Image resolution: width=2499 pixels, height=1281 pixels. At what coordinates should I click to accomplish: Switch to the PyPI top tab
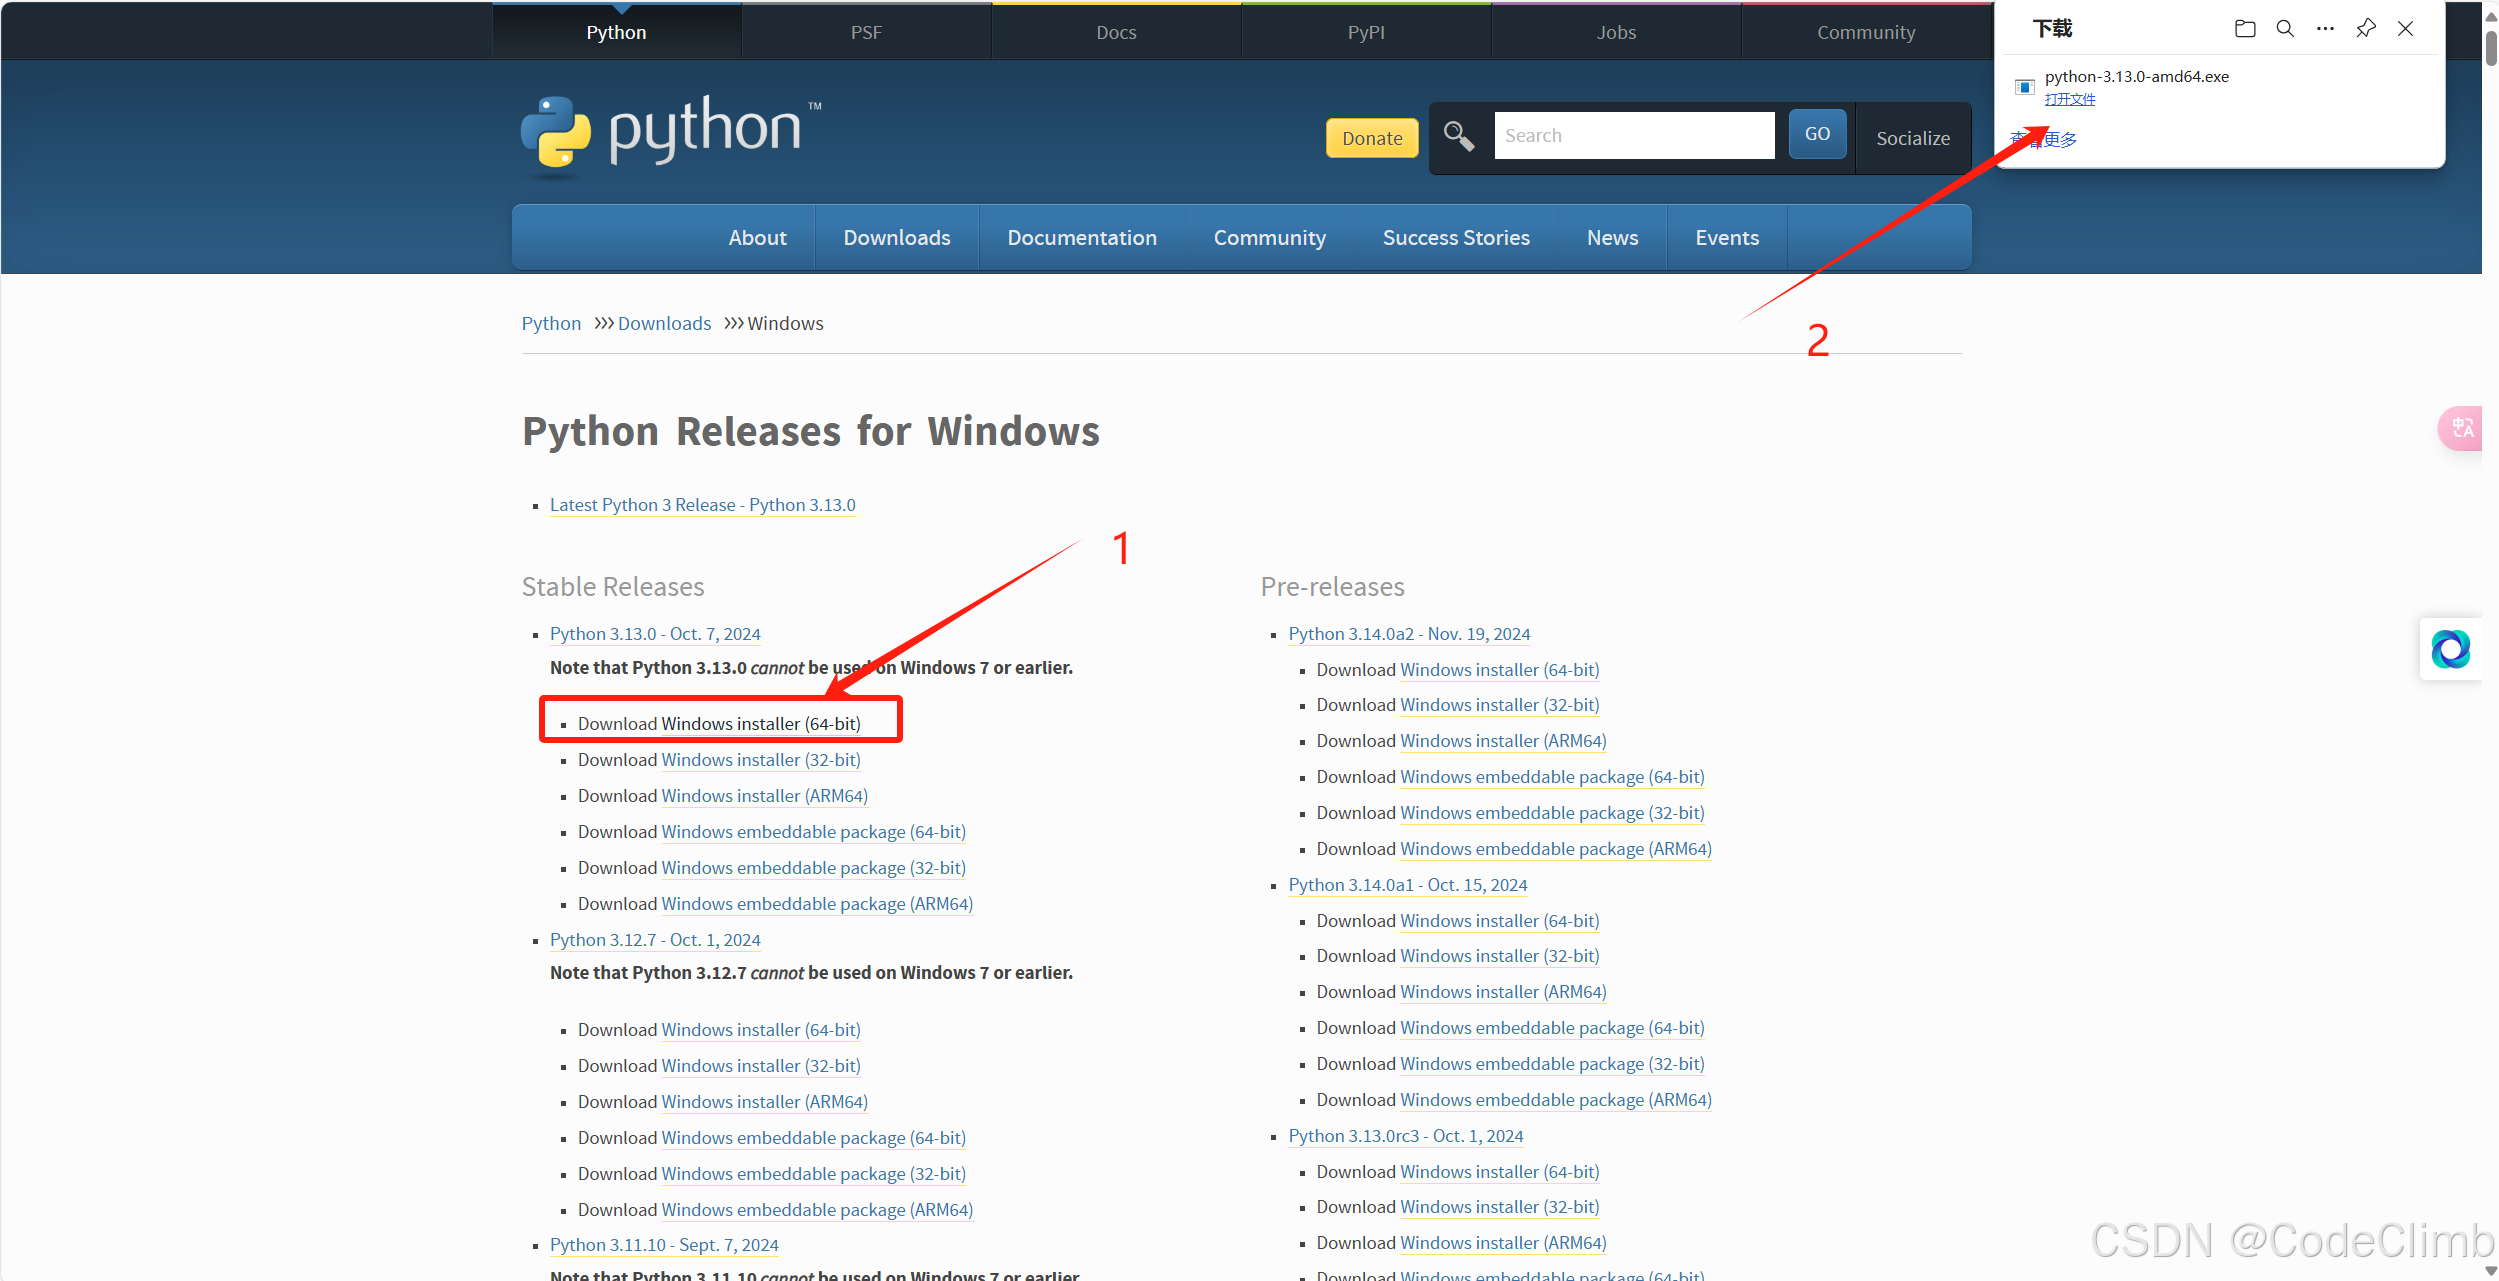point(1365,32)
